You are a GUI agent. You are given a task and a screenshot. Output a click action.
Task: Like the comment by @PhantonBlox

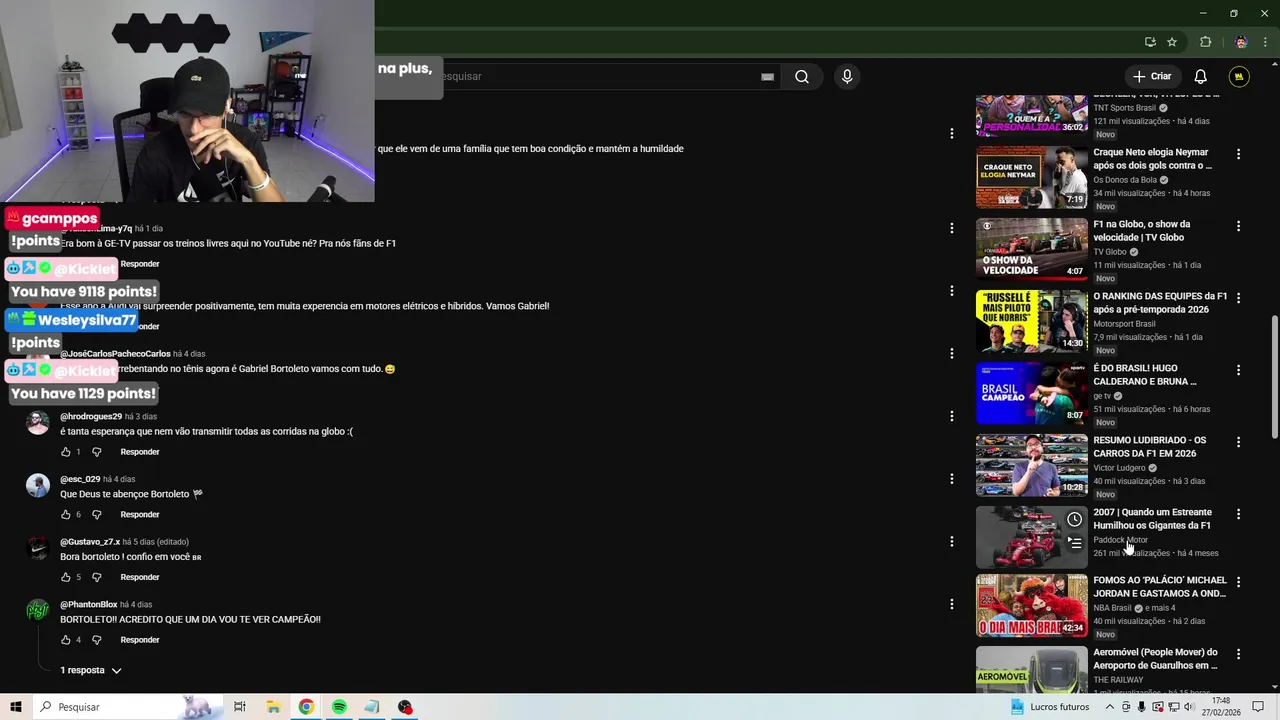(66, 640)
